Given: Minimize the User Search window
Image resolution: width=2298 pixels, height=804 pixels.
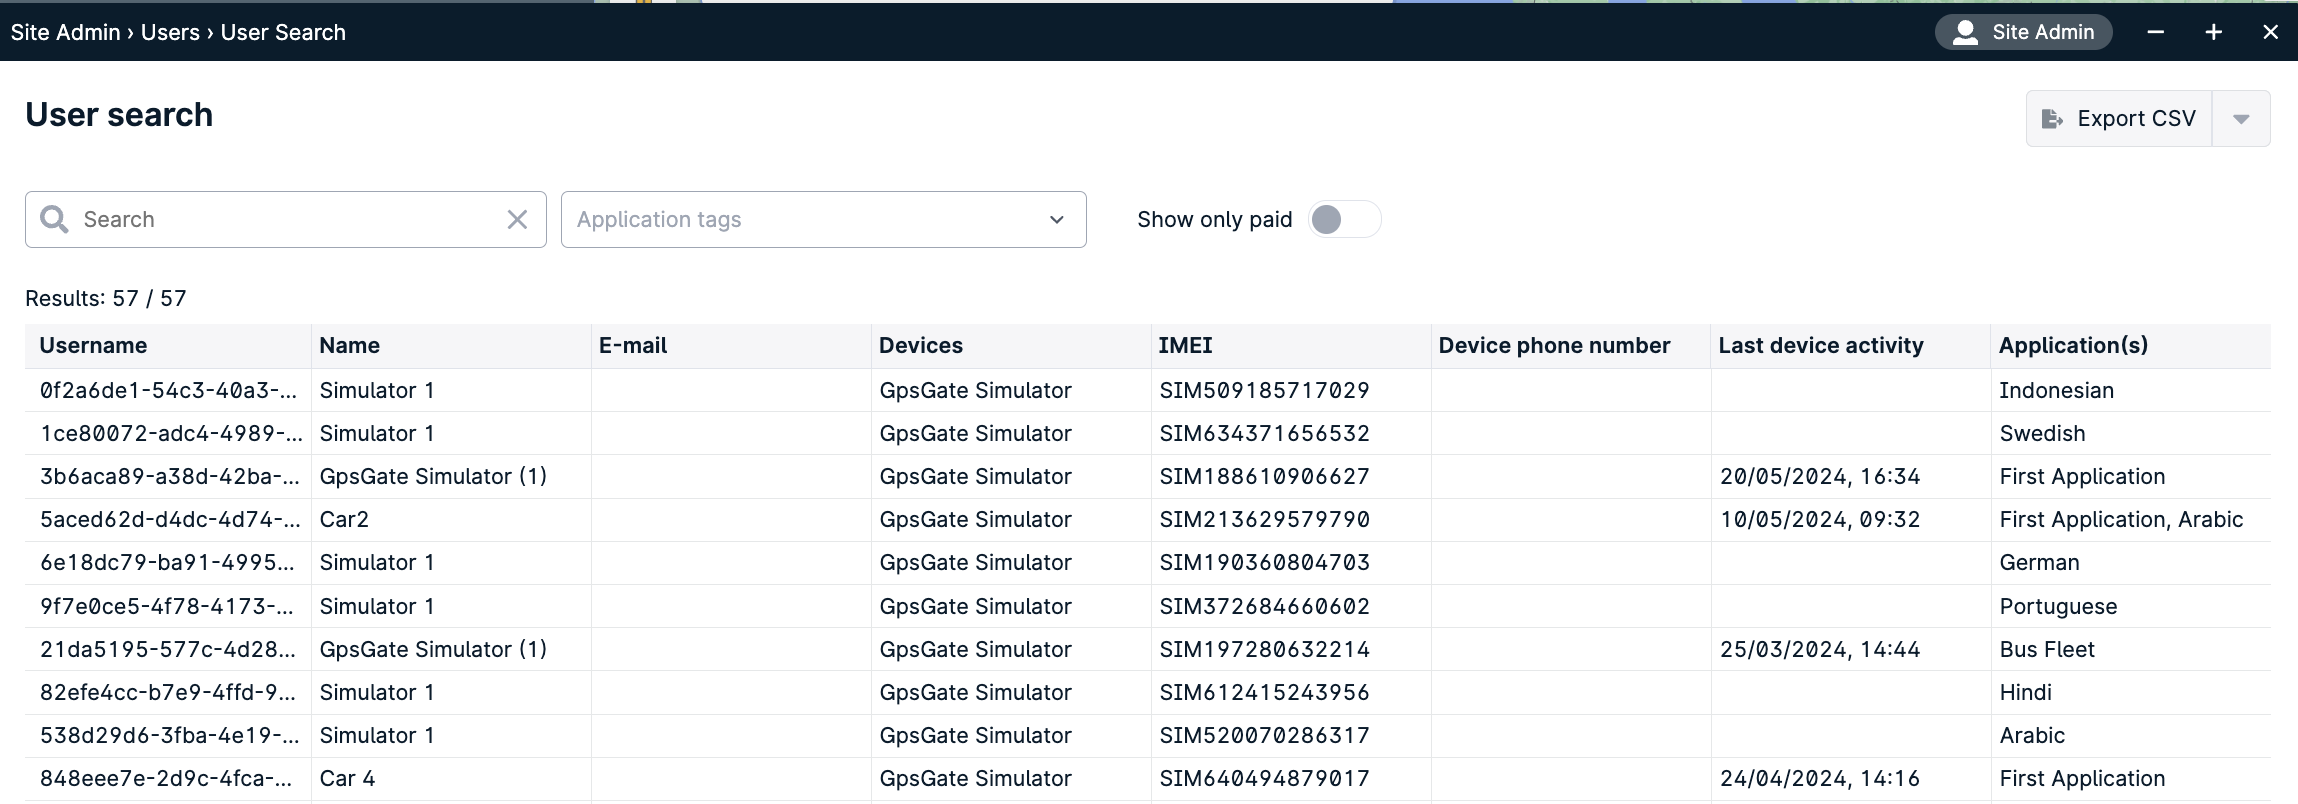Looking at the screenshot, I should (2156, 32).
